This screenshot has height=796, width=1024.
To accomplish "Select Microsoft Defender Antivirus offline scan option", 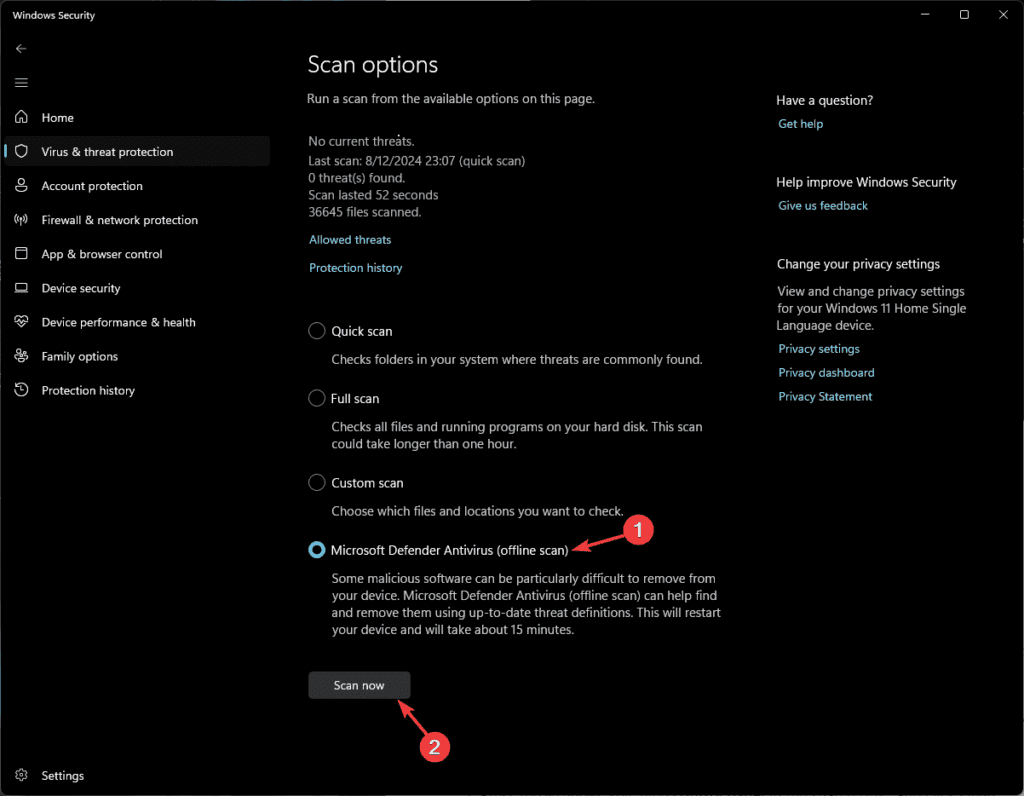I will point(317,550).
